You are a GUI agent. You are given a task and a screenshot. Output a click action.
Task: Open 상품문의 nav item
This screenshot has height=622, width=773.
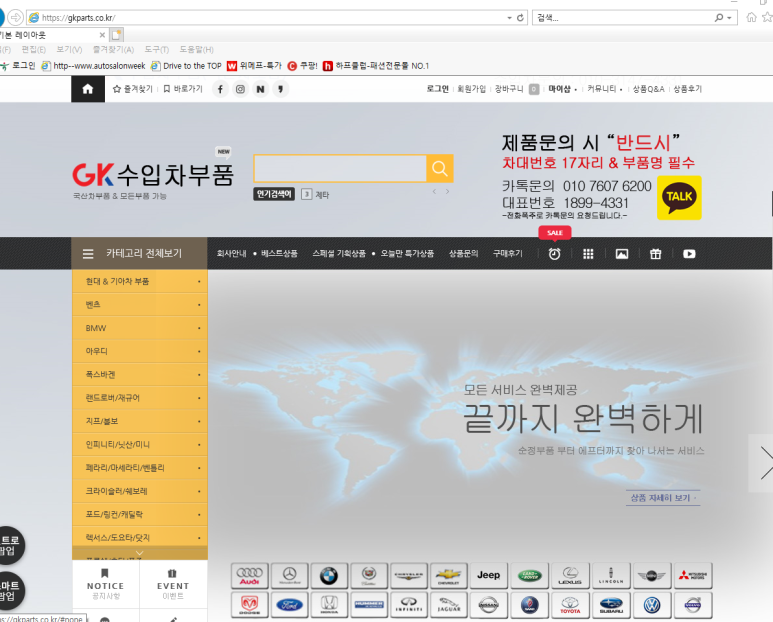[x=463, y=253]
